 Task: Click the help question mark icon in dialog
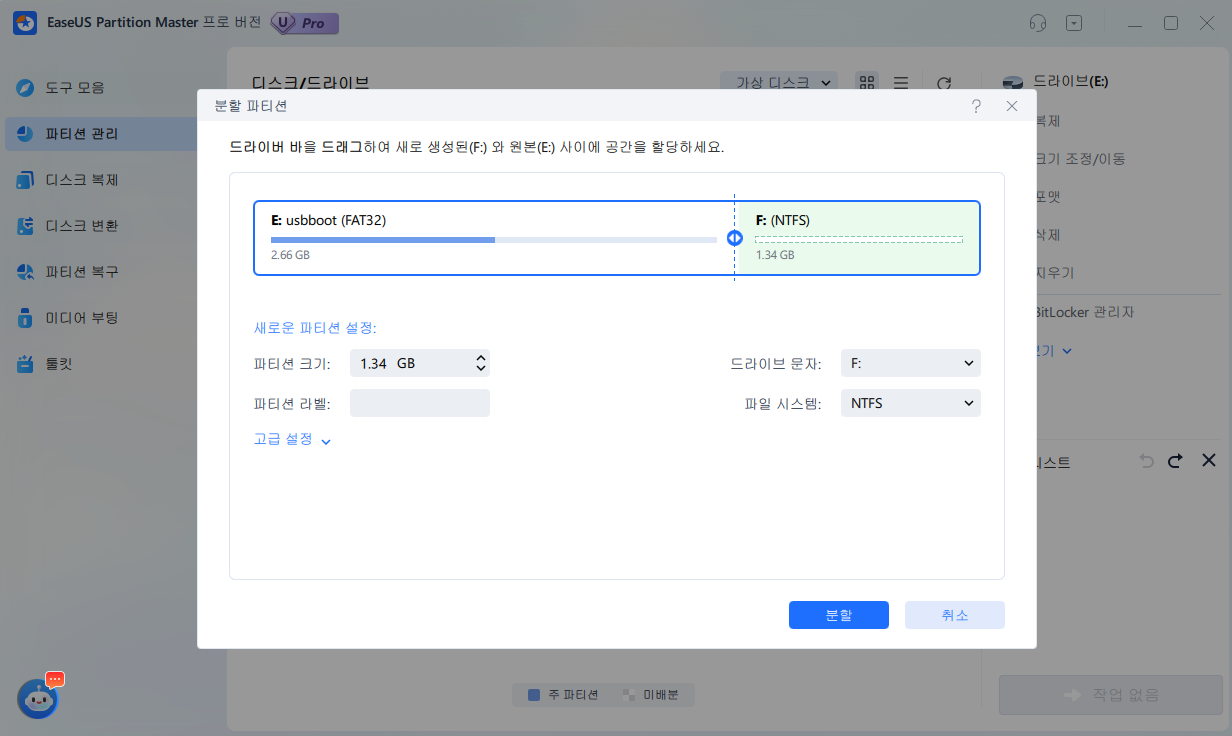976,106
